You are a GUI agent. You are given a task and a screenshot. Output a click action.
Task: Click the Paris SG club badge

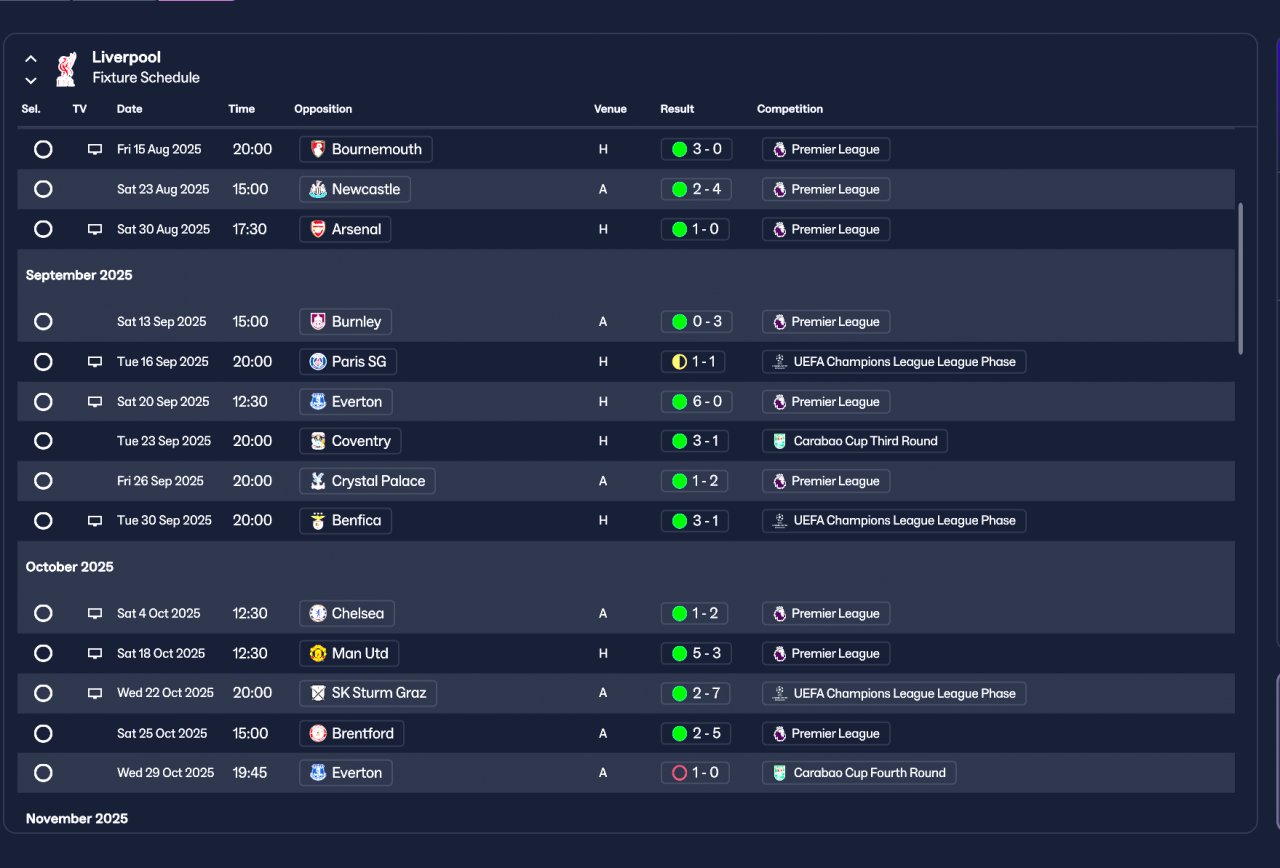coord(318,362)
